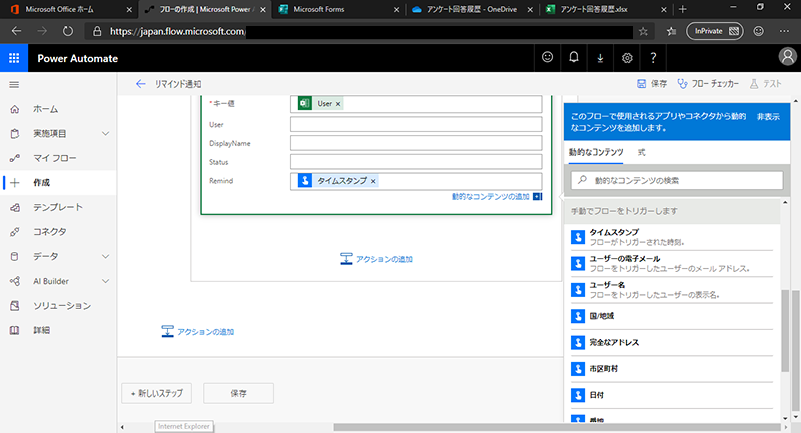
Task: Go back using the arrow beside リマインド通知
Action: pos(140,84)
